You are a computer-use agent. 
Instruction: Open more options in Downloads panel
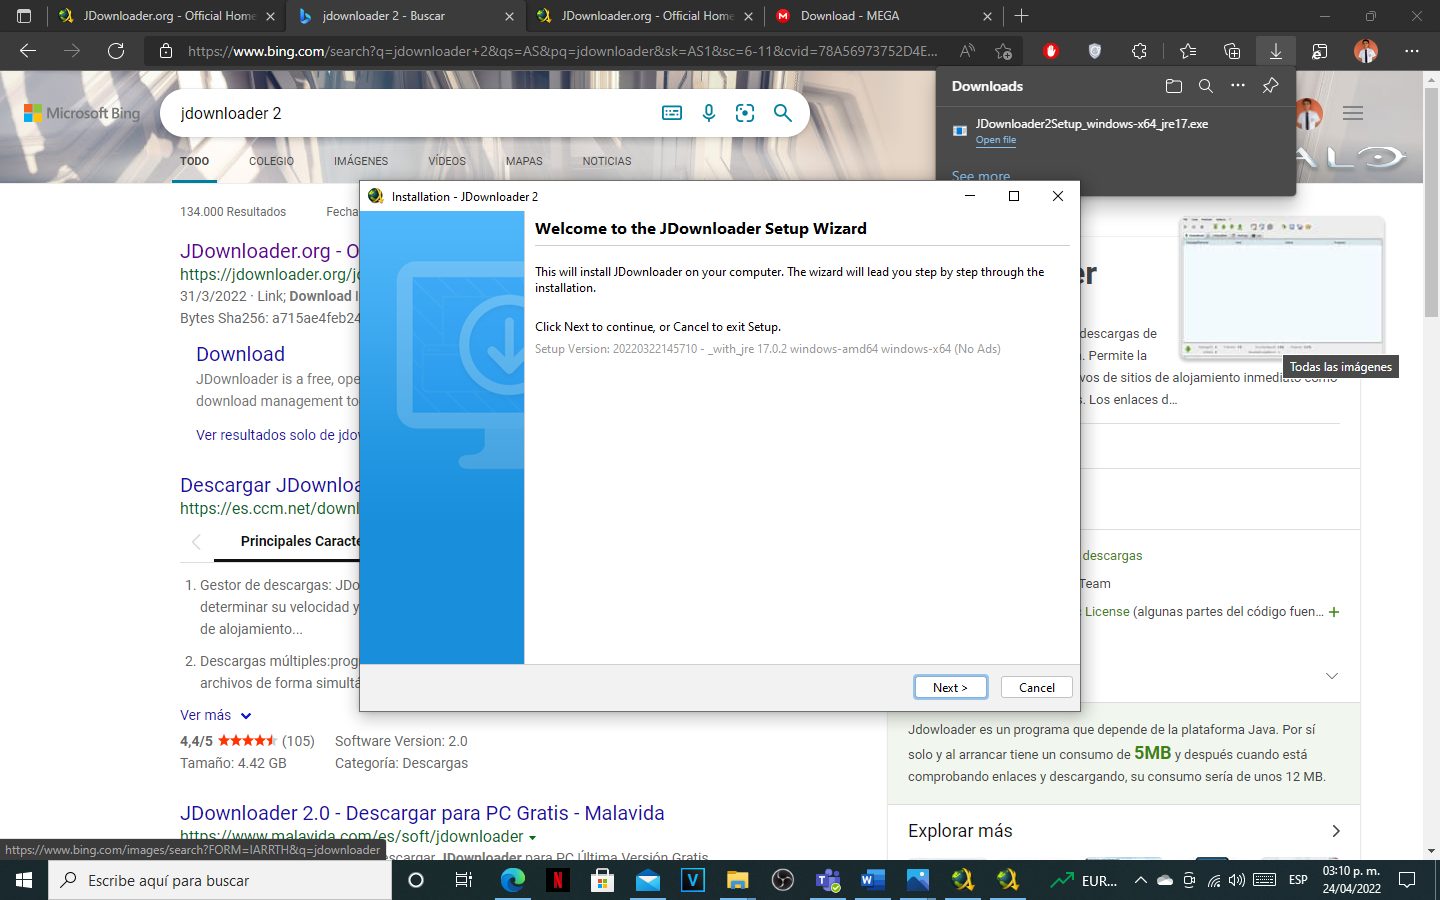click(1238, 86)
